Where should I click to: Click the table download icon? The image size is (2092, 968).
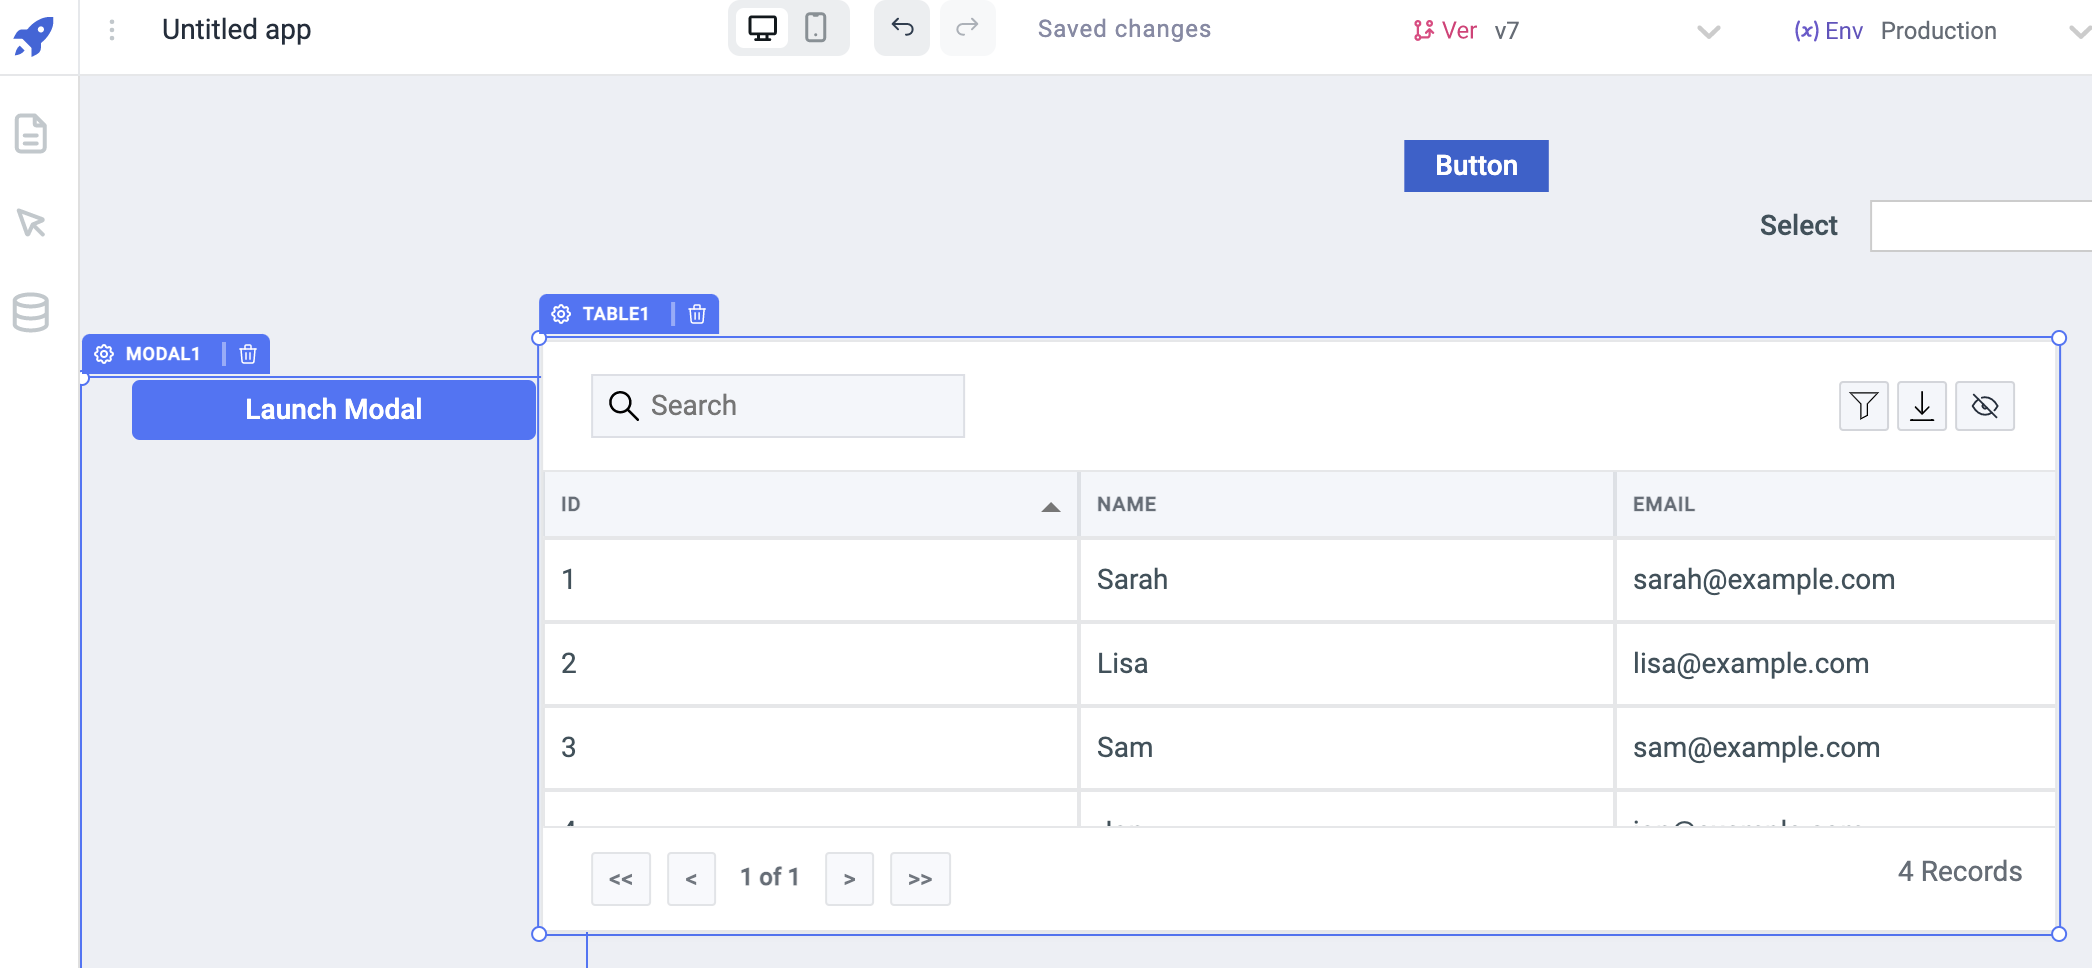pos(1922,406)
